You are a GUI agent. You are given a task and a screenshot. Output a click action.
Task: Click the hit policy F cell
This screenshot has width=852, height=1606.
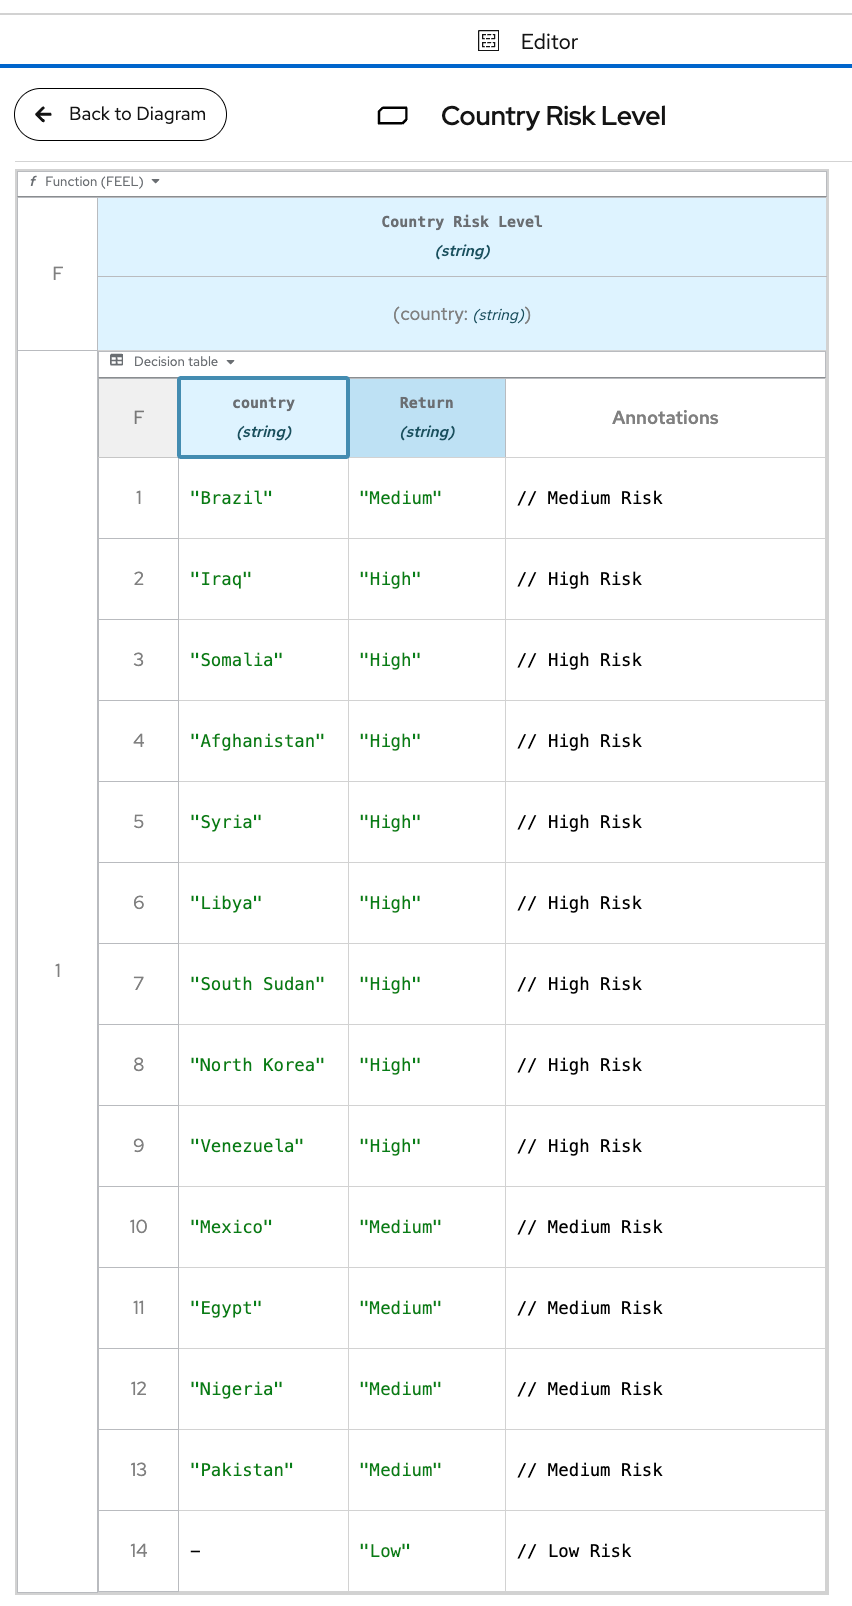138,418
